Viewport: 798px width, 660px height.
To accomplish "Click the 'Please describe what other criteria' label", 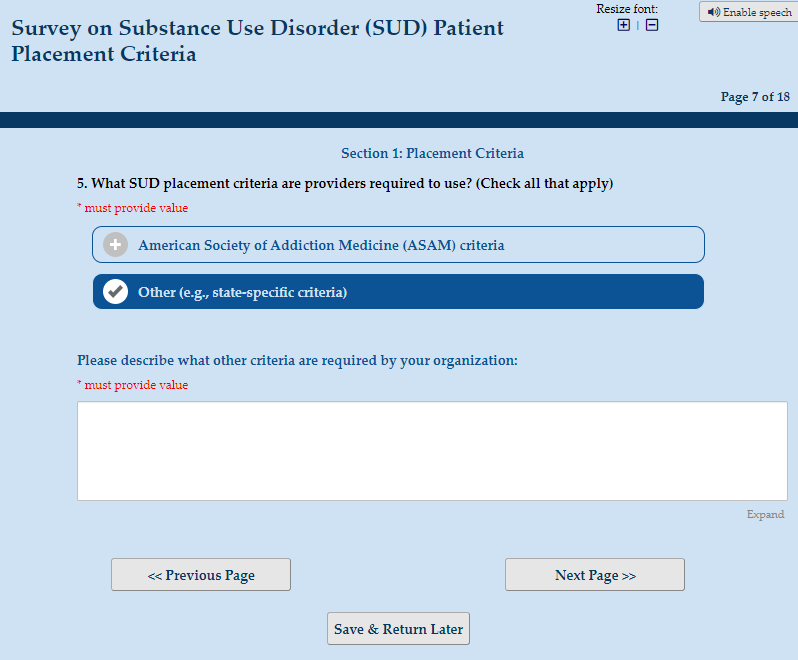I will click(297, 360).
